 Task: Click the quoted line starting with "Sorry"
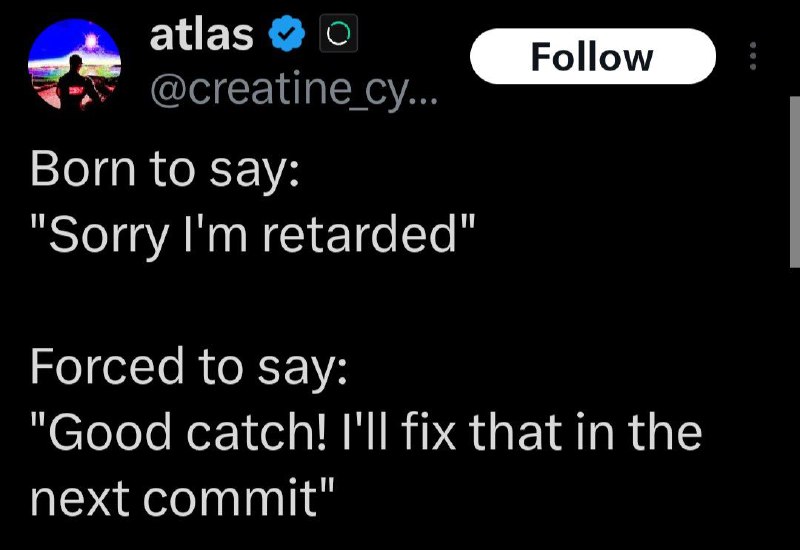coord(254,235)
